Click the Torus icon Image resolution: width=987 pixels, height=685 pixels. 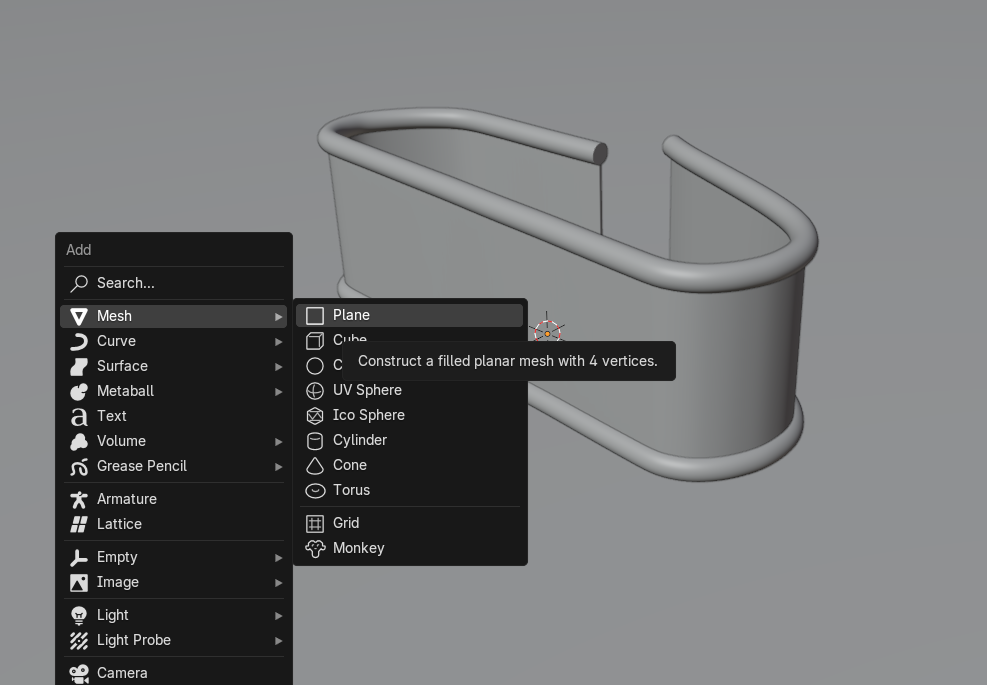[315, 491]
